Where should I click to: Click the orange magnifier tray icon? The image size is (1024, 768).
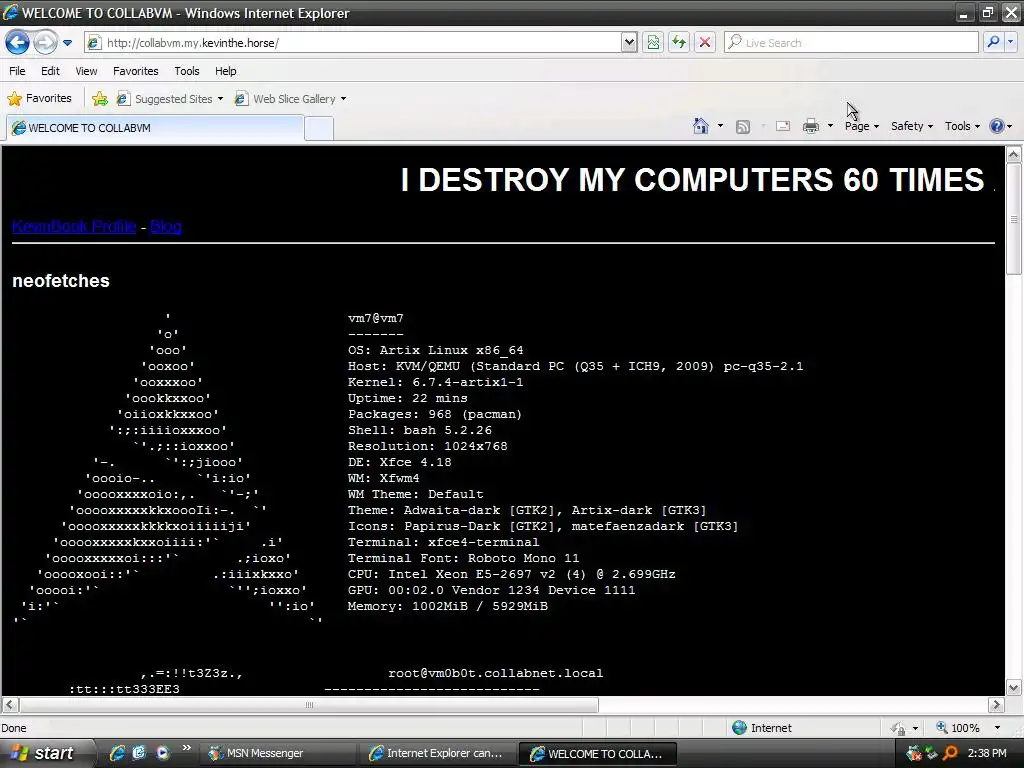pos(950,754)
